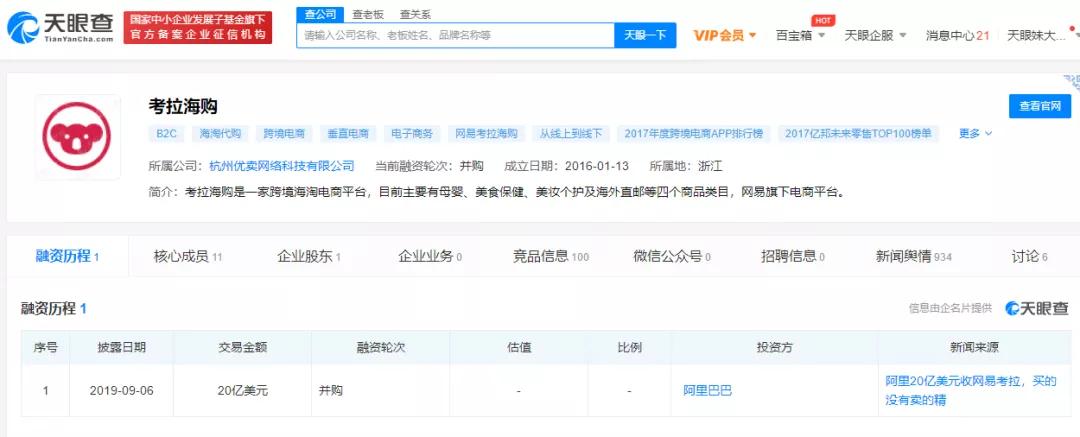This screenshot has width=1080, height=437.
Task: Select the 跨境电商 tag
Action: (284, 134)
